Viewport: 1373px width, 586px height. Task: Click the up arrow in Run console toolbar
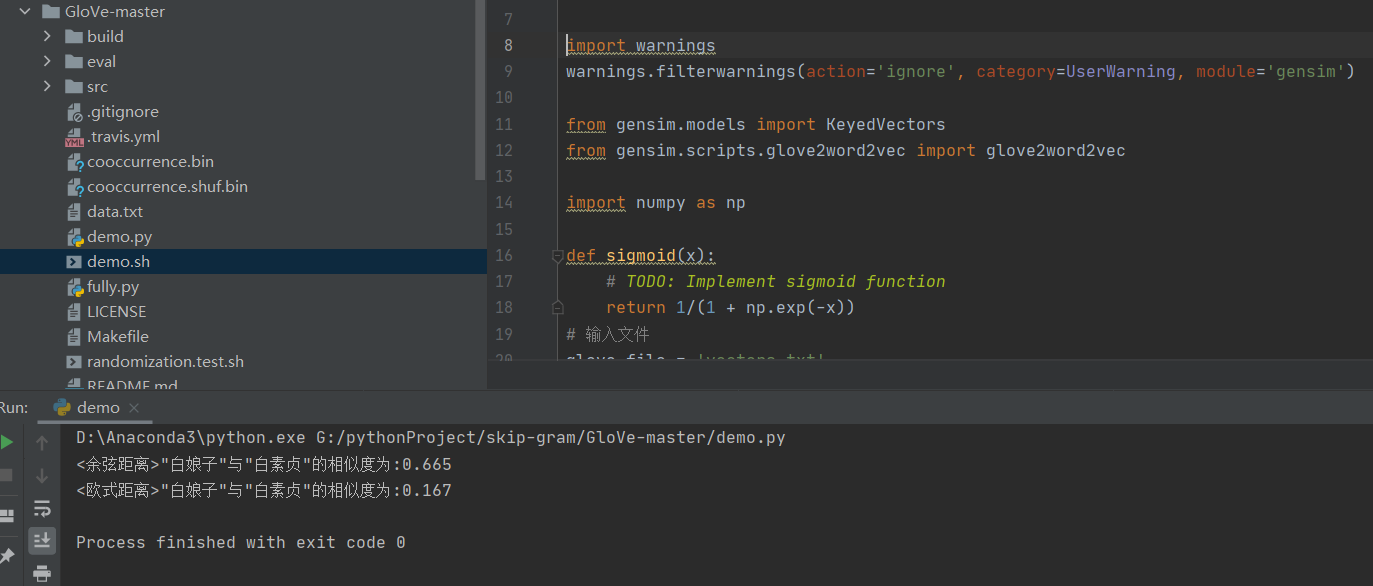click(x=42, y=442)
